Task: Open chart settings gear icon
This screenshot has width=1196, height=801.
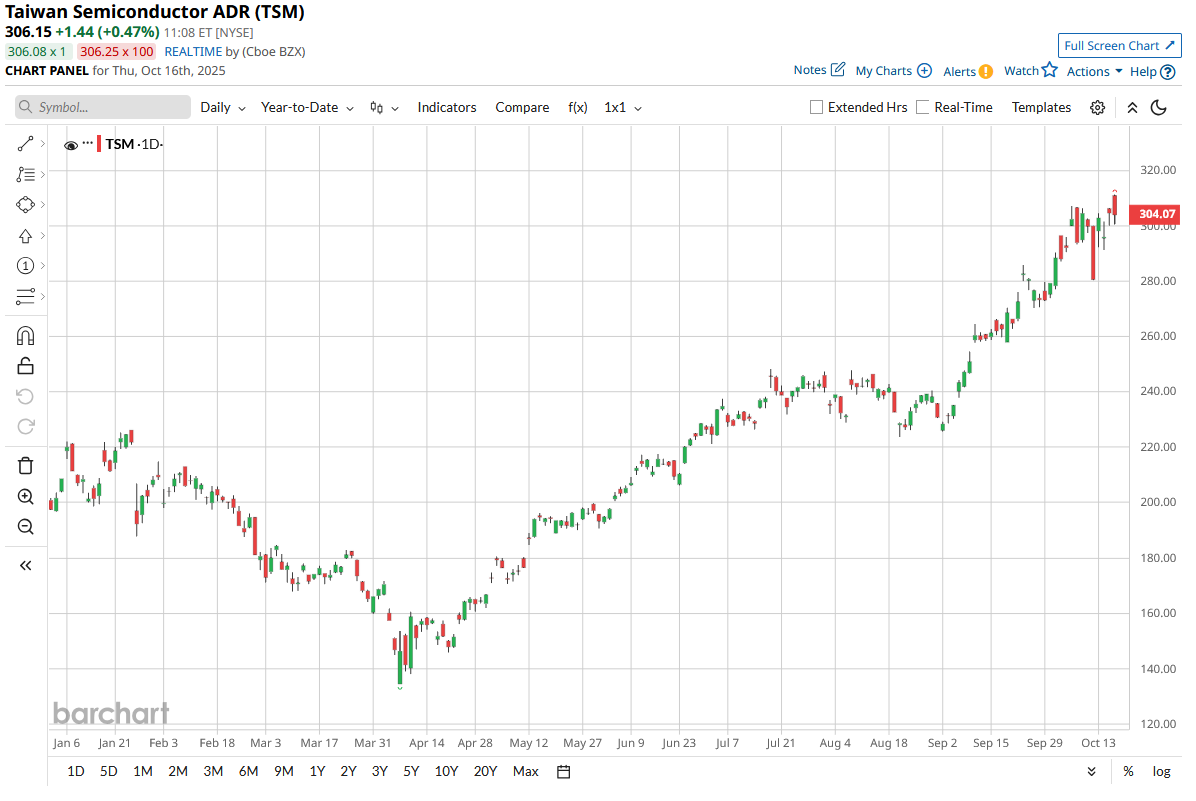Action: 1097,108
